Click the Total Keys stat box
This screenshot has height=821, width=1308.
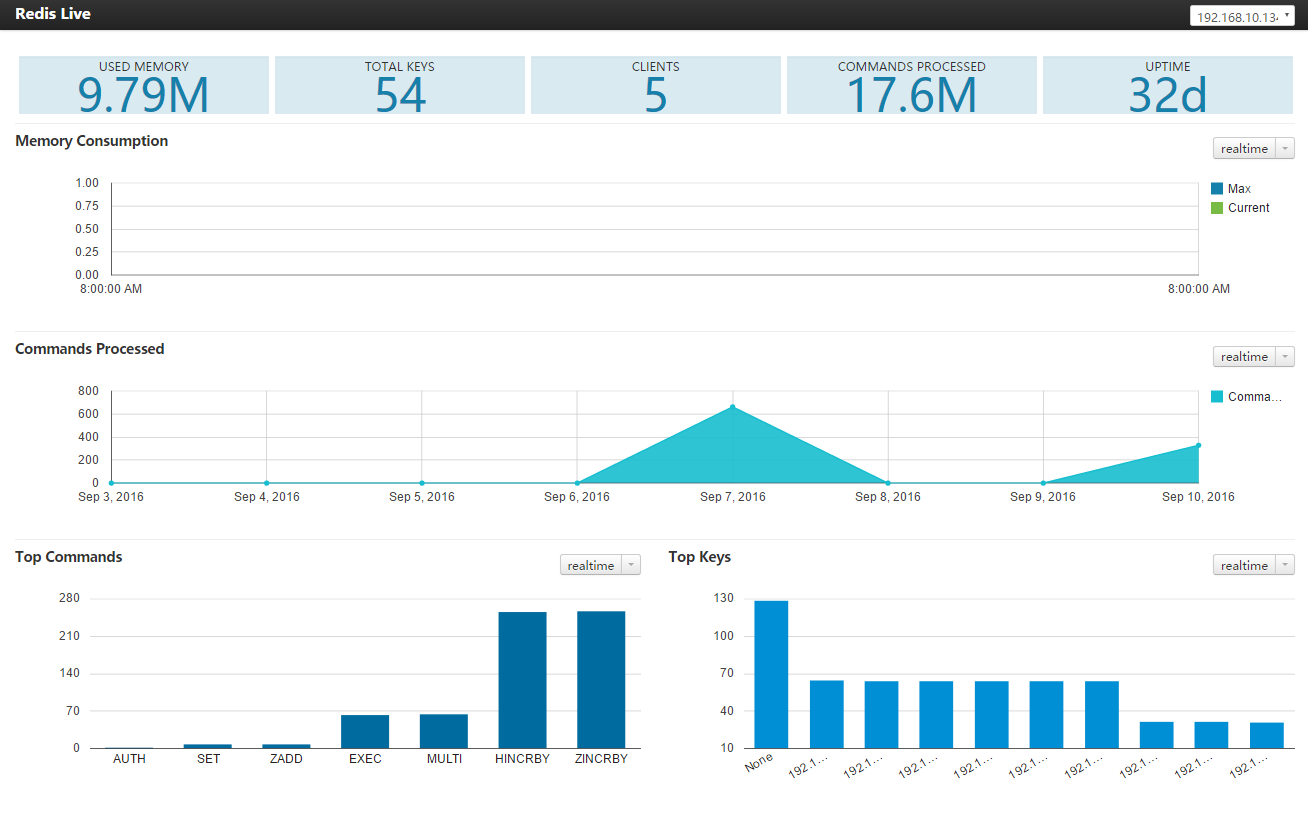pyautogui.click(x=400, y=85)
